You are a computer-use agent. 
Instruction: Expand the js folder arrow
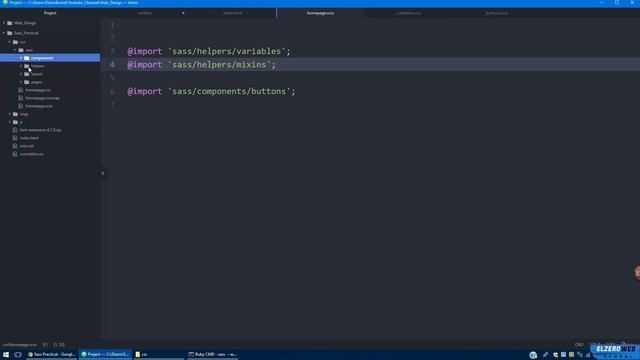[x=10, y=122]
